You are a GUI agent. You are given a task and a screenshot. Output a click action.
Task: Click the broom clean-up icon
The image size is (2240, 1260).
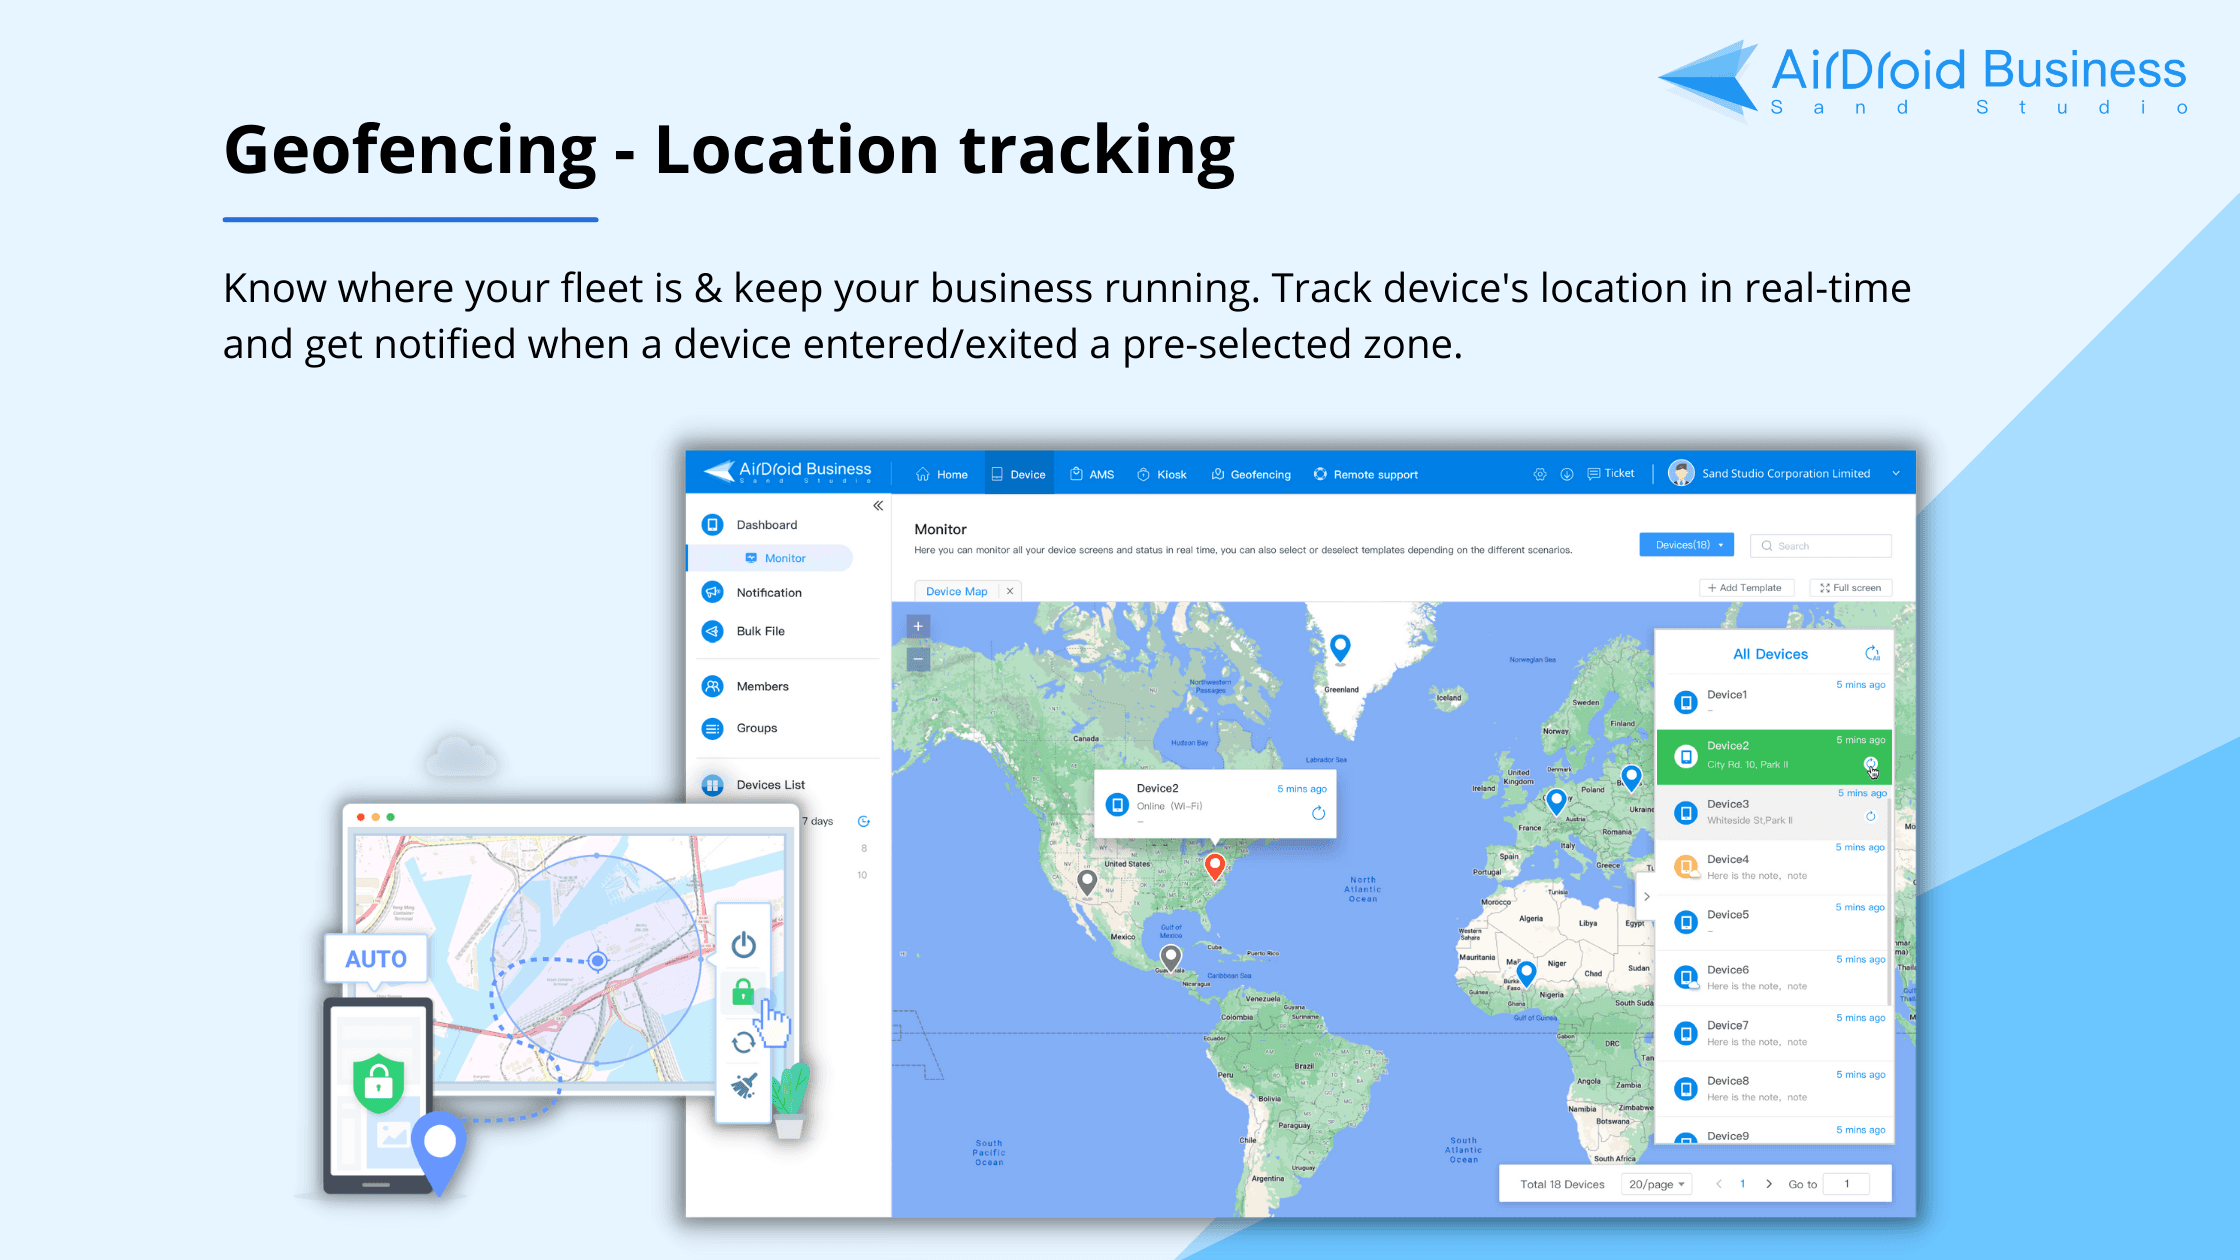click(x=743, y=1086)
